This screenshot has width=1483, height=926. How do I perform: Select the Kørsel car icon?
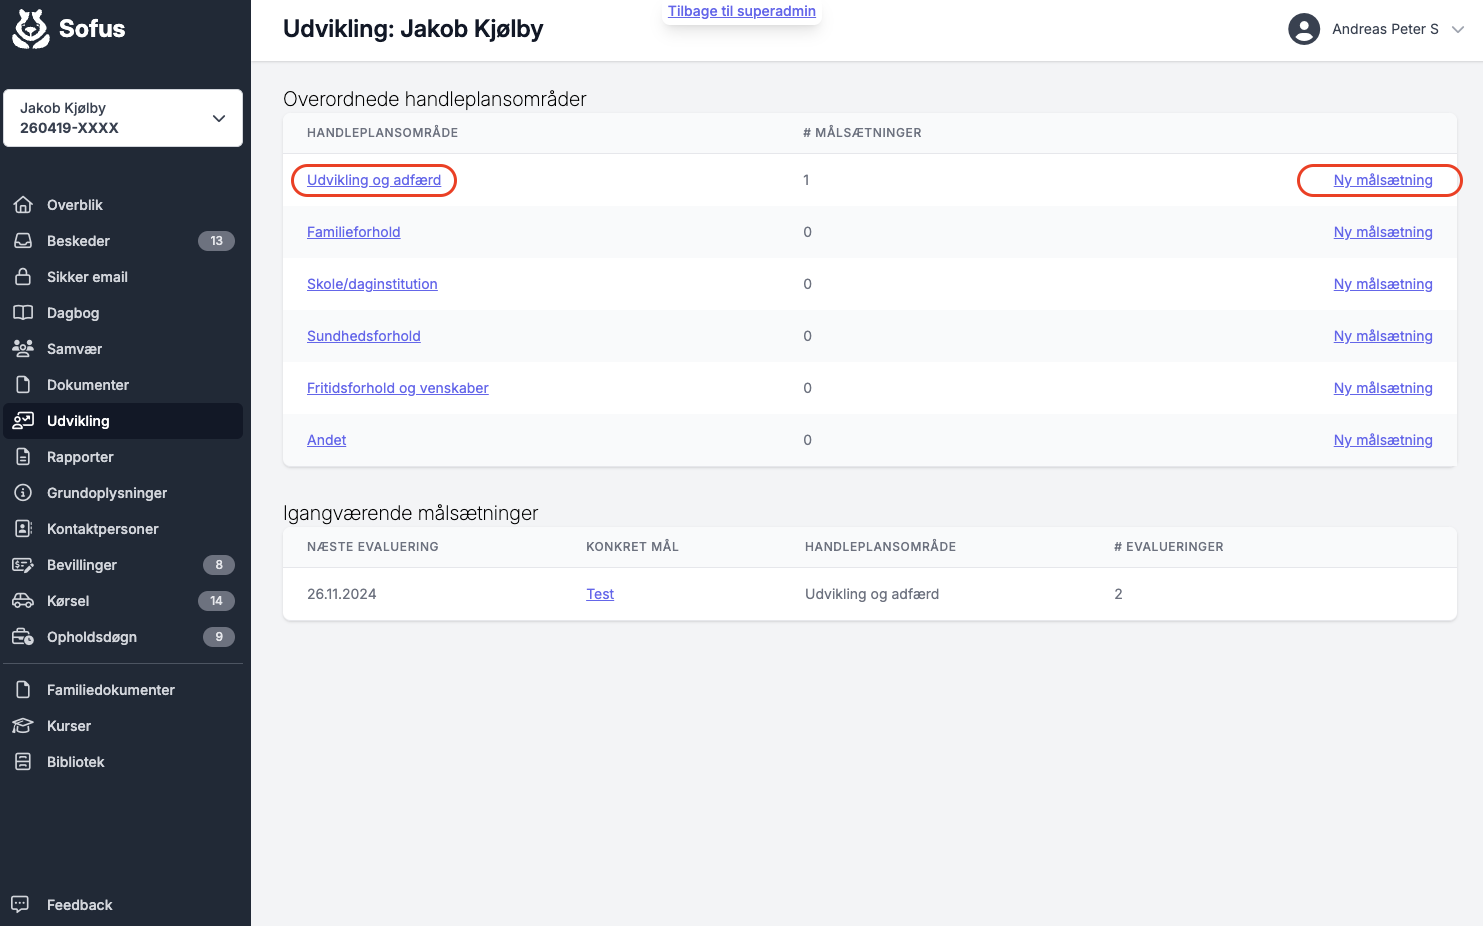coord(23,601)
